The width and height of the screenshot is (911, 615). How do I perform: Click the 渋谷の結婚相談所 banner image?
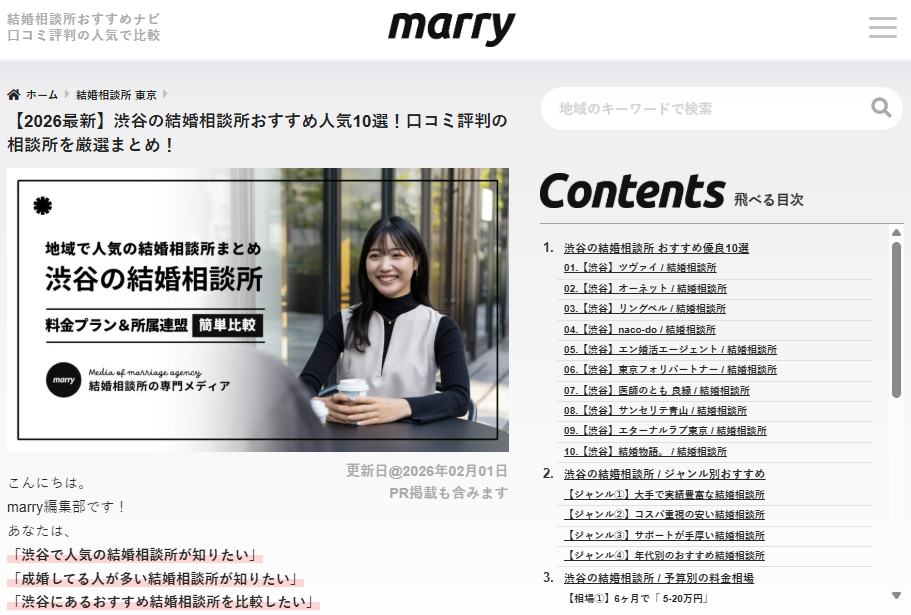click(x=257, y=310)
